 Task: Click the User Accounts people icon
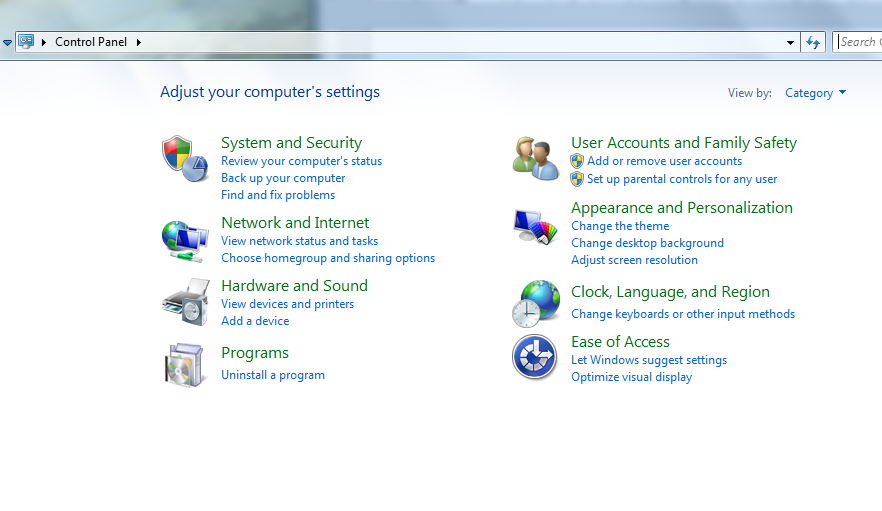pyautogui.click(x=536, y=158)
